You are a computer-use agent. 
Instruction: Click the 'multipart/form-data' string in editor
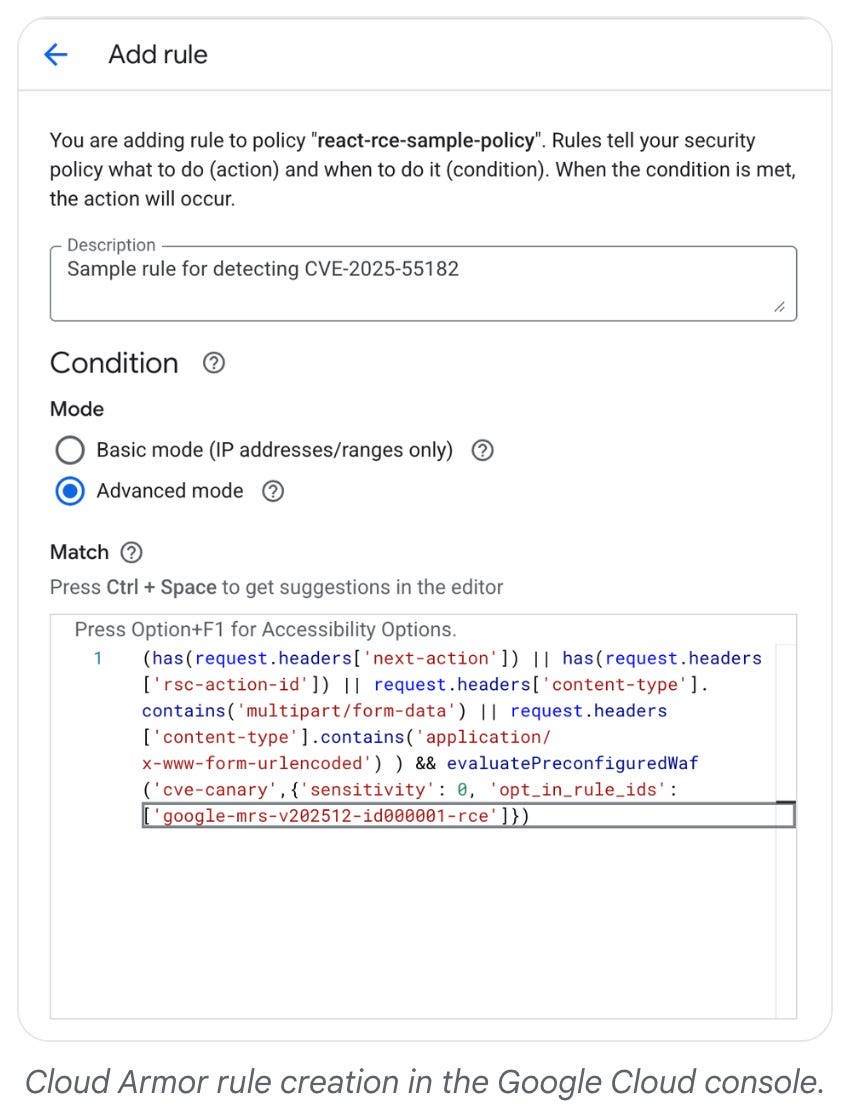347,710
